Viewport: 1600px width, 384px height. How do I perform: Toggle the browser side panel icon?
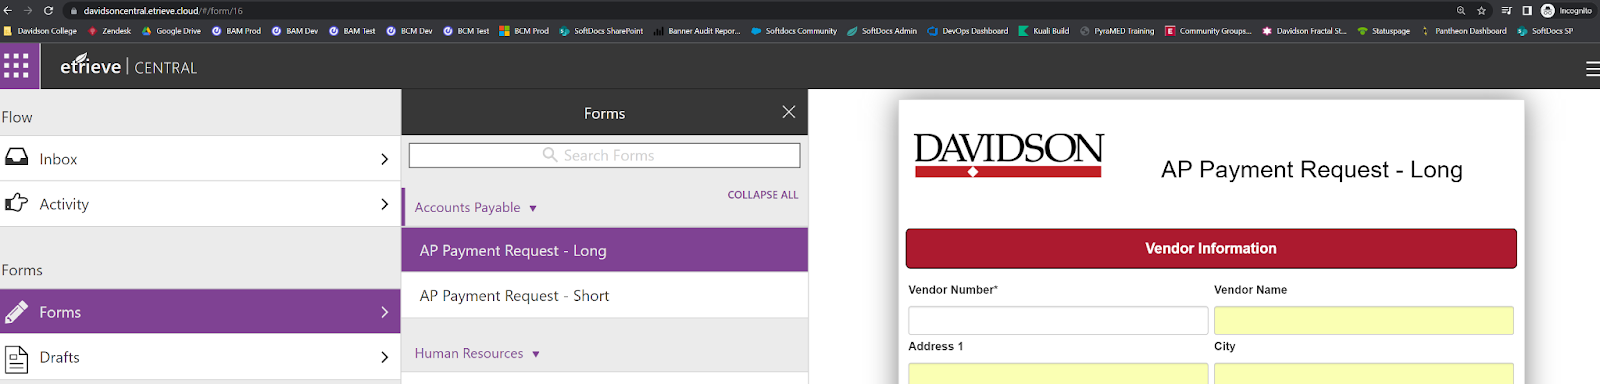click(1527, 10)
